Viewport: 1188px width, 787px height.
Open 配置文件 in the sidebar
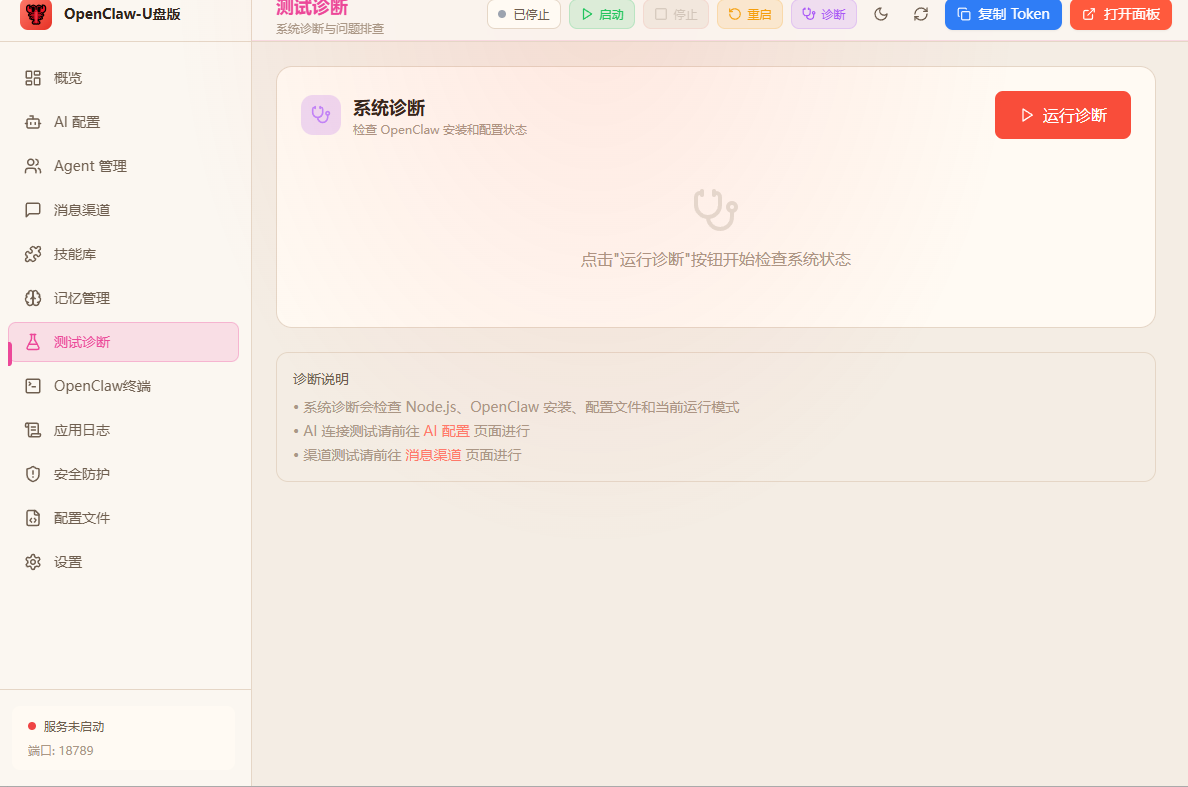123,517
